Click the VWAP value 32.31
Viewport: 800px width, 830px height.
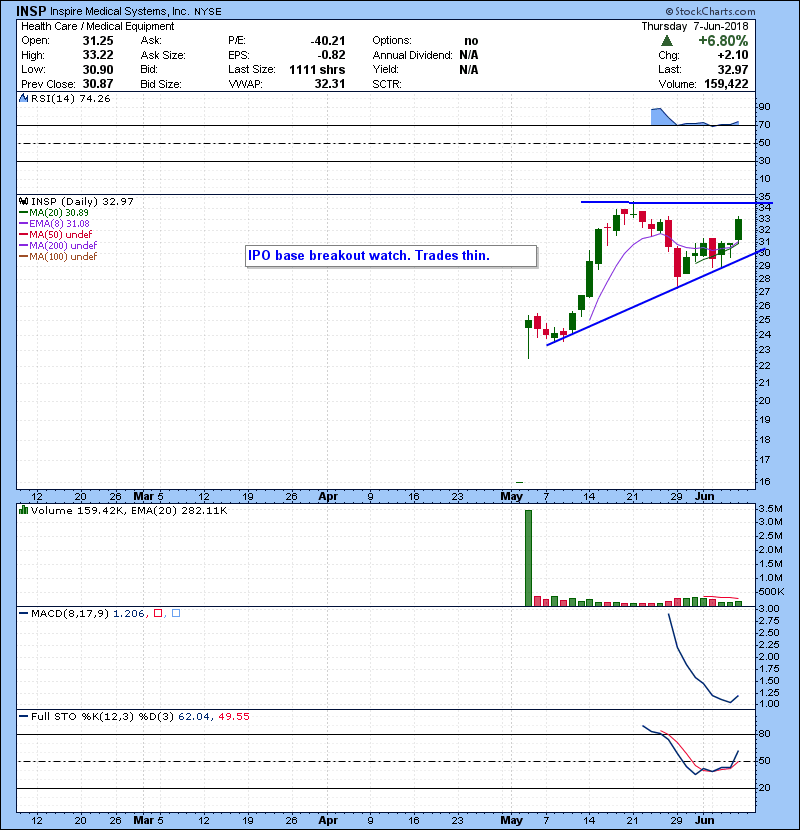pos(330,84)
